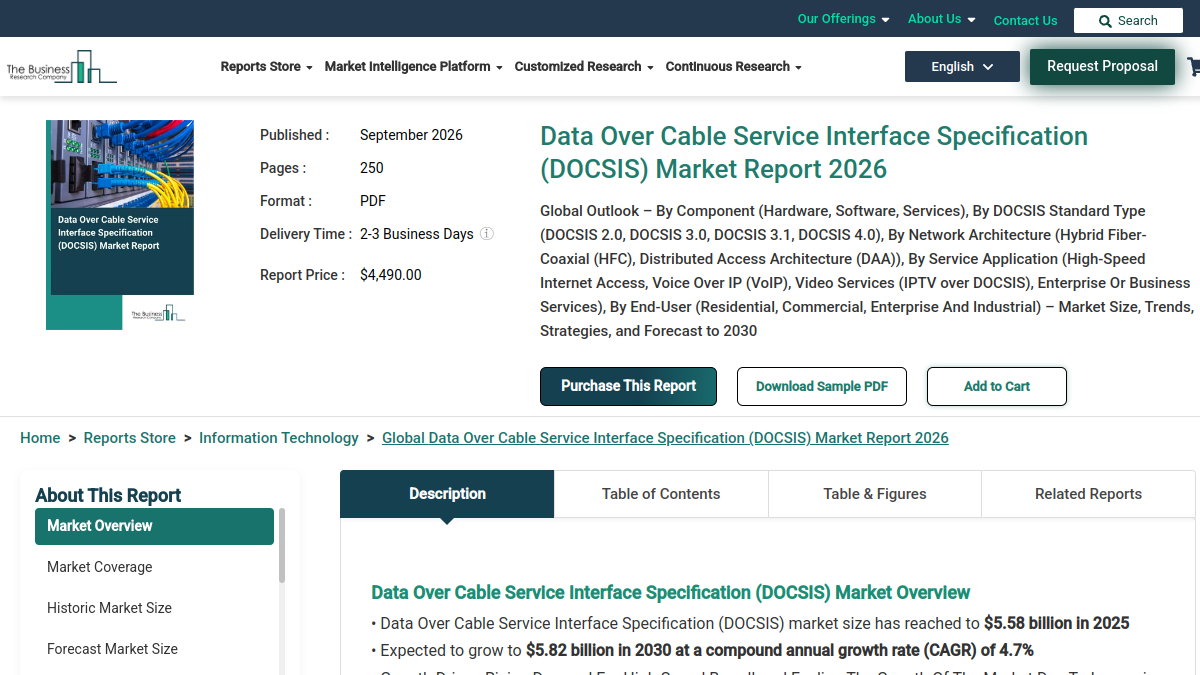Select the Description tab
This screenshot has width=1200, height=675.
pyautogui.click(x=447, y=494)
